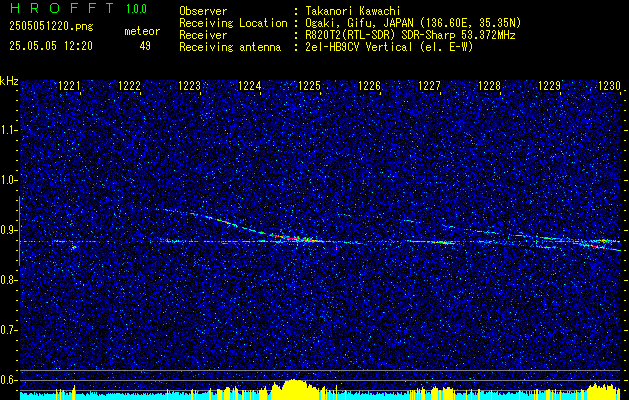Click the 1.1 kHz axis label

coord(9,130)
